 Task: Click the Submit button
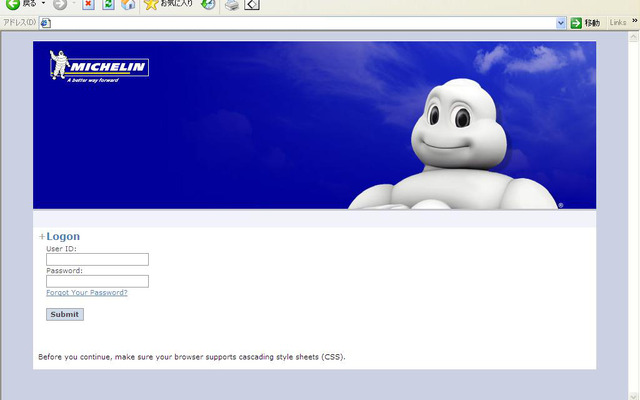(x=65, y=314)
